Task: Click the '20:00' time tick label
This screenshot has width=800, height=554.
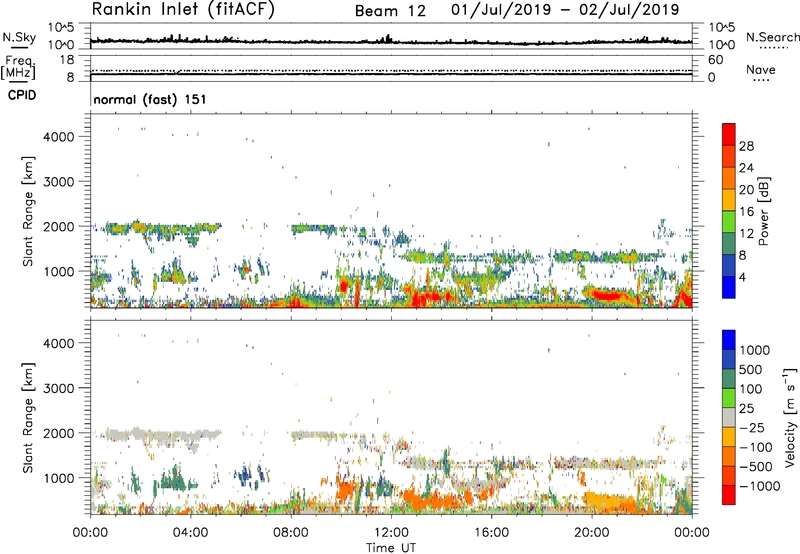Action: pyautogui.click(x=592, y=533)
